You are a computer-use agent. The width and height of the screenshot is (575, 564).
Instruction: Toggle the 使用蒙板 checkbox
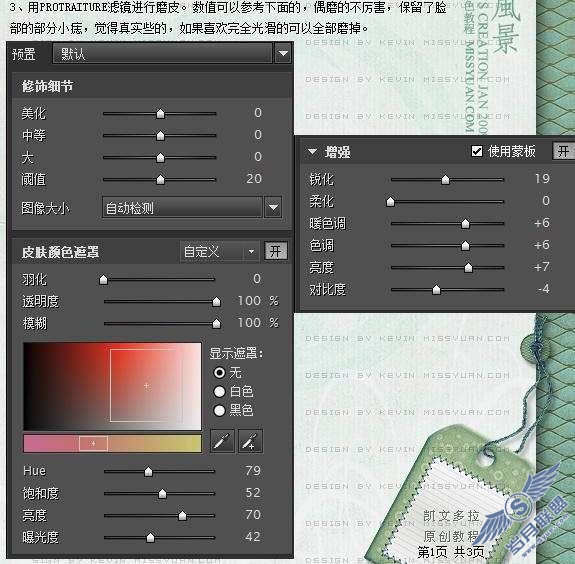pyautogui.click(x=477, y=151)
